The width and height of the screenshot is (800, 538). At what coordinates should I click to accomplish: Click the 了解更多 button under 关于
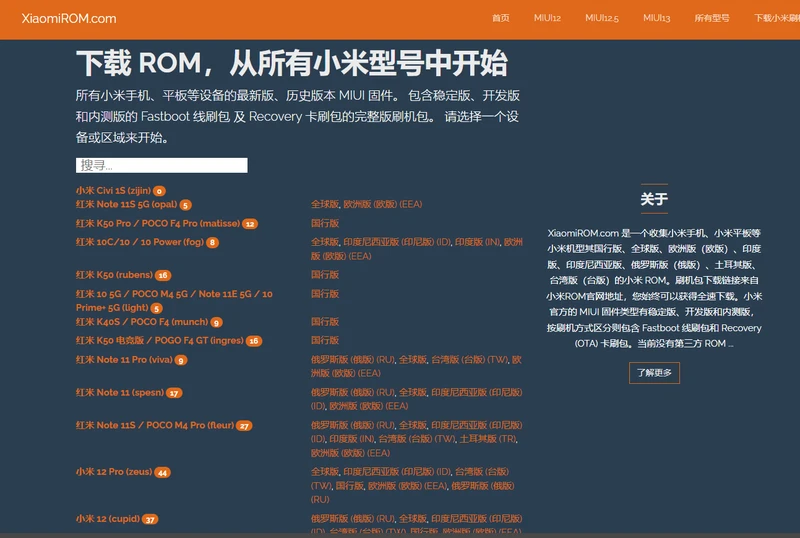[x=654, y=373]
